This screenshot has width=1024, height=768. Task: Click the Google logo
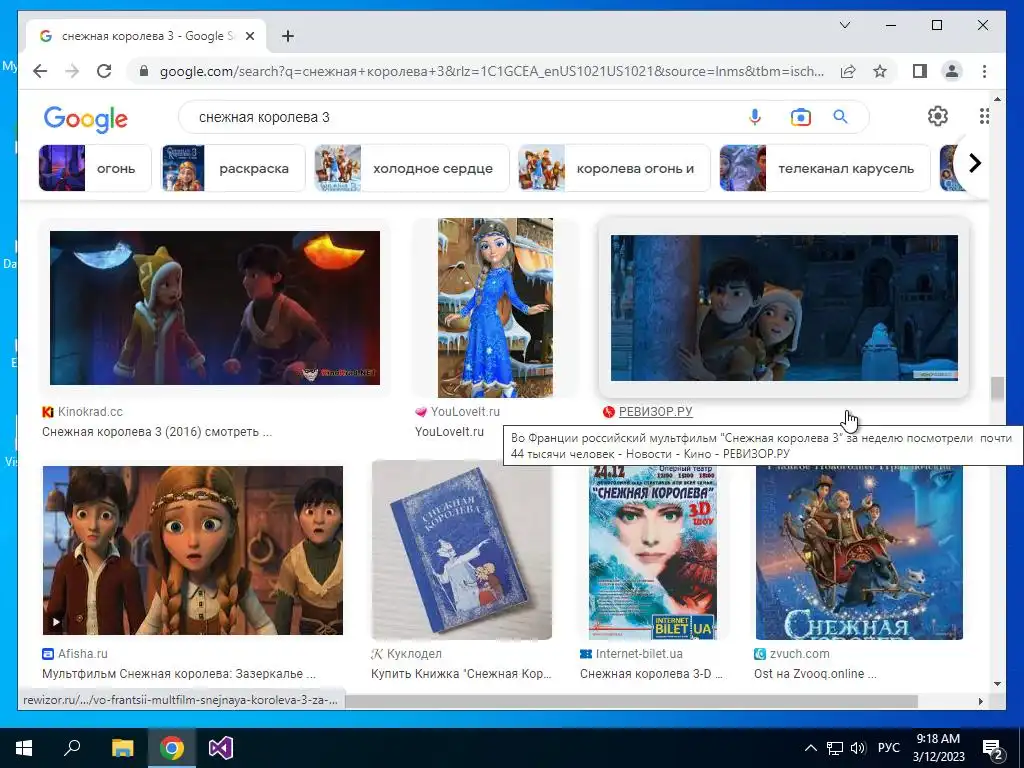[x=86, y=119]
